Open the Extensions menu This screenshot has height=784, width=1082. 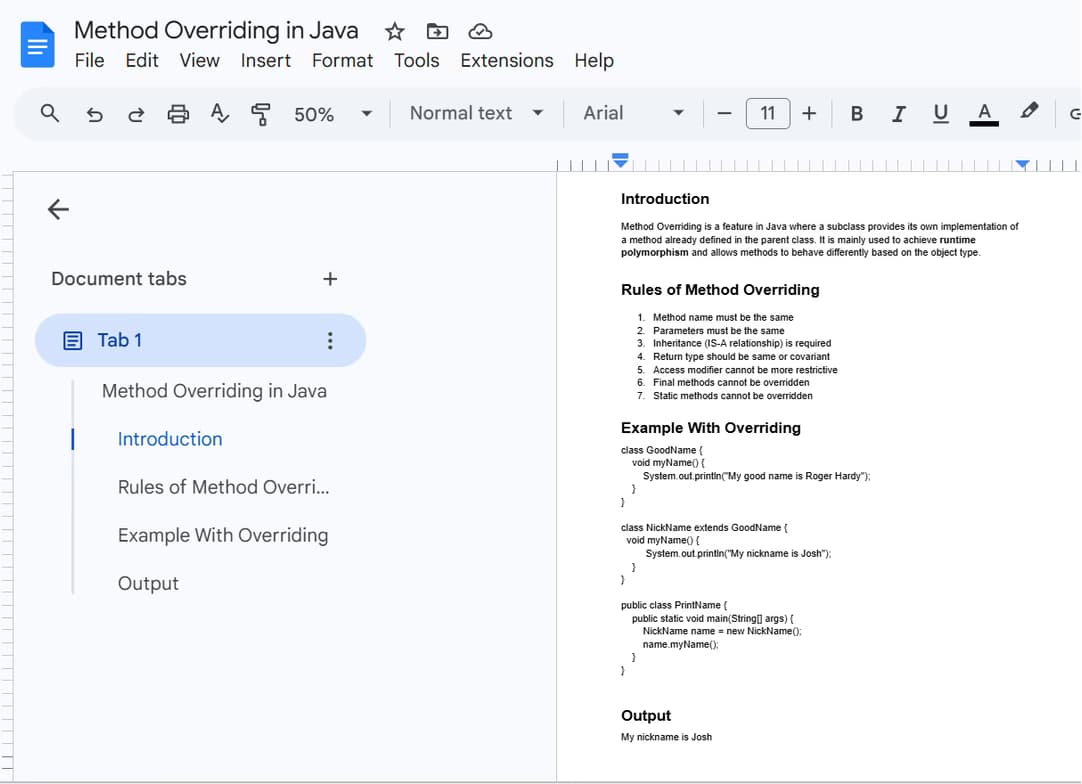pyautogui.click(x=507, y=61)
